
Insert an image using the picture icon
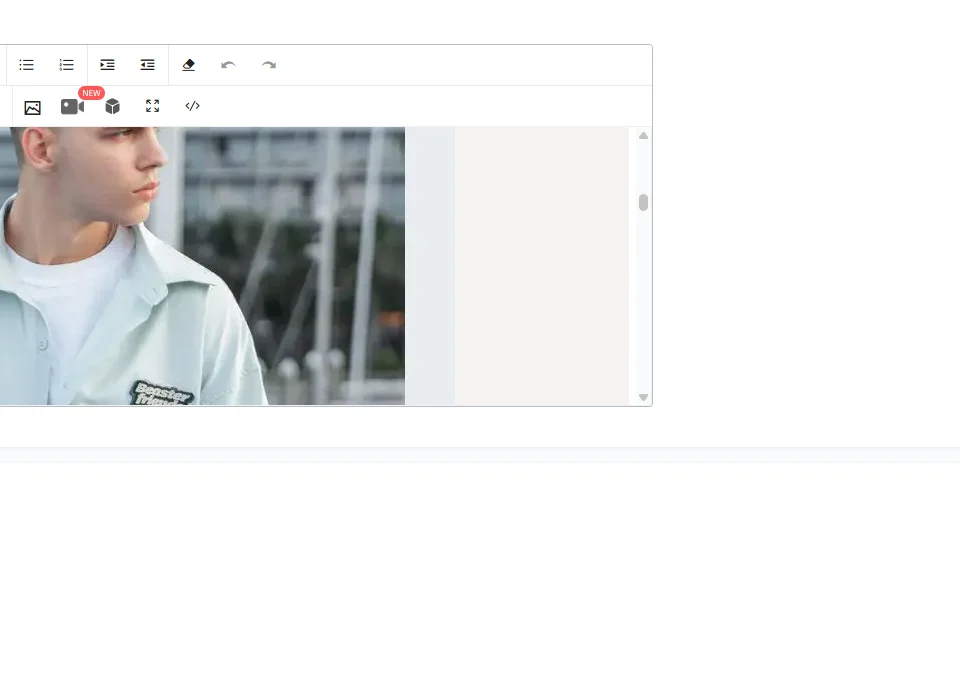coord(32,108)
